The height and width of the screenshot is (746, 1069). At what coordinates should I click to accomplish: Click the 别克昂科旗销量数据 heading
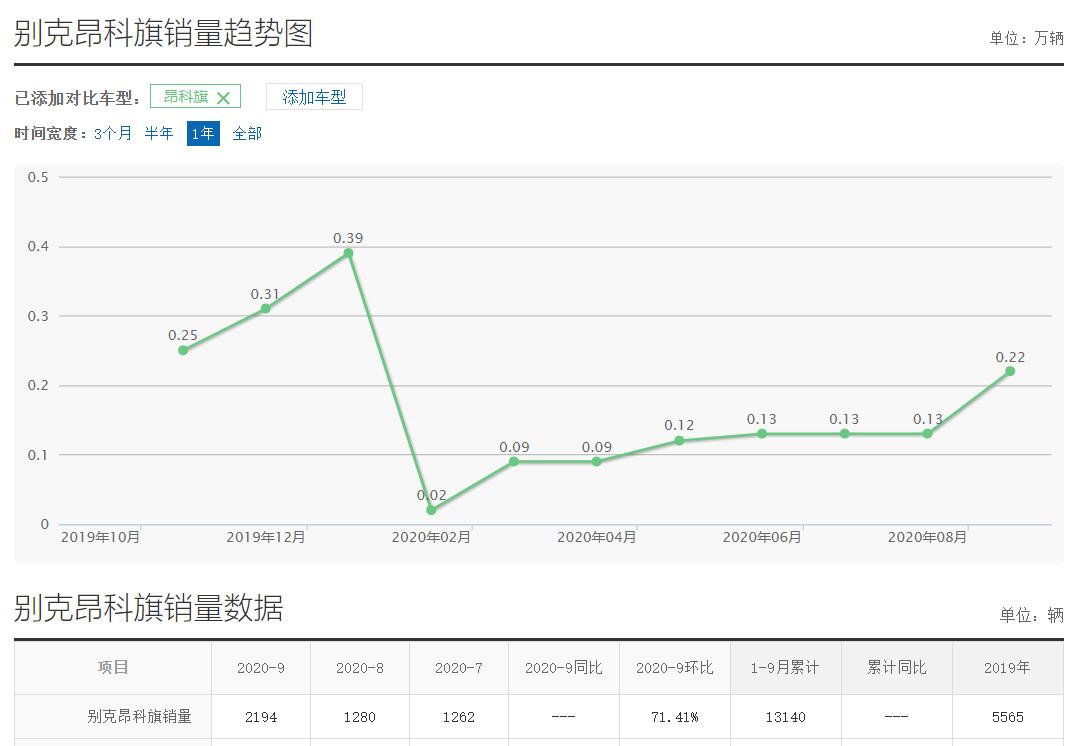pyautogui.click(x=148, y=608)
